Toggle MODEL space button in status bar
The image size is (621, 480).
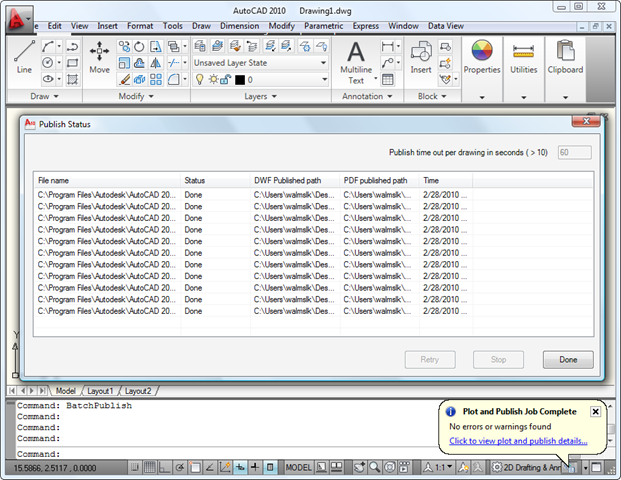pyautogui.click(x=299, y=467)
